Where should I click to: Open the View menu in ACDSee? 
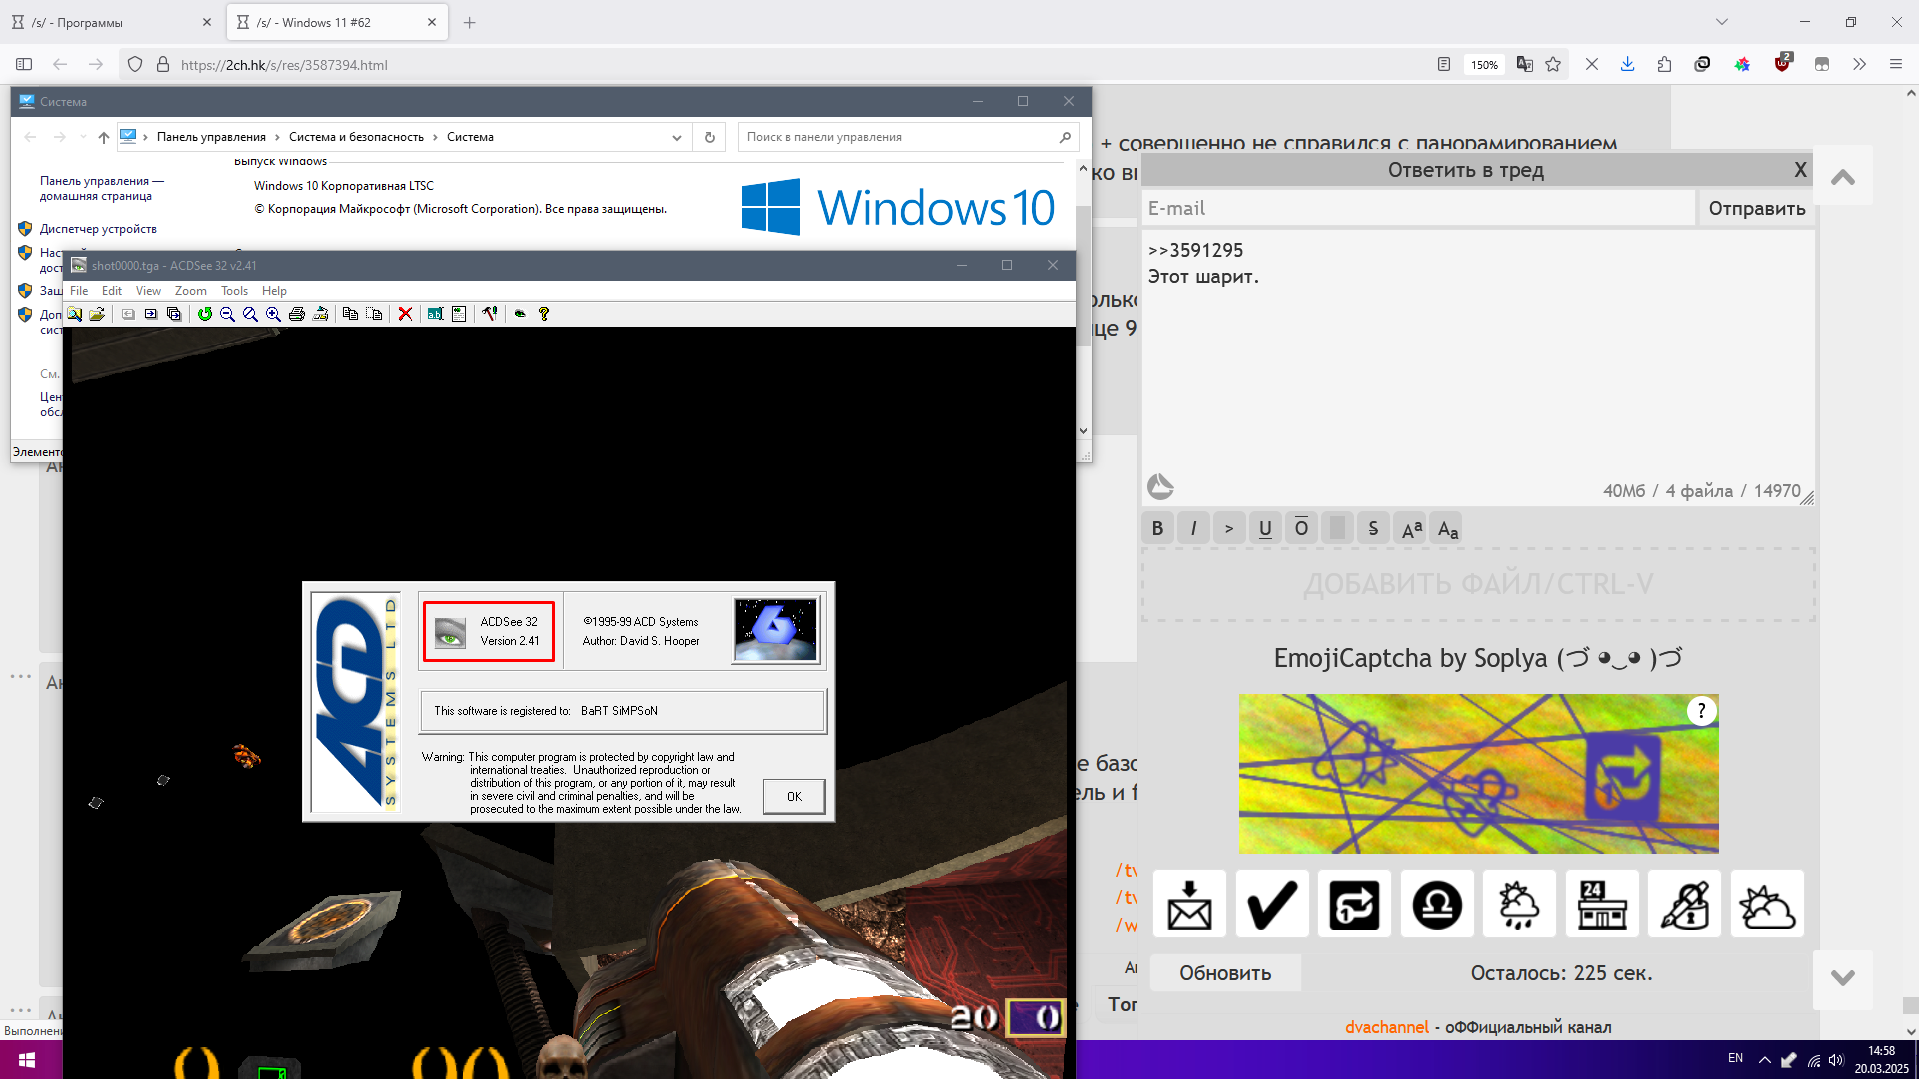(x=148, y=291)
